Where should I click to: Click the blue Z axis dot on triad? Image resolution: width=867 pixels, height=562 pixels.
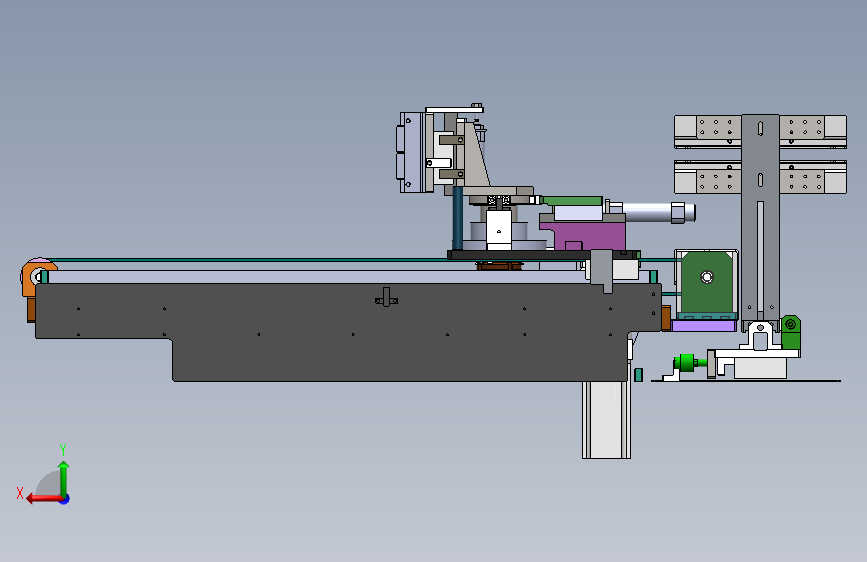point(65,499)
